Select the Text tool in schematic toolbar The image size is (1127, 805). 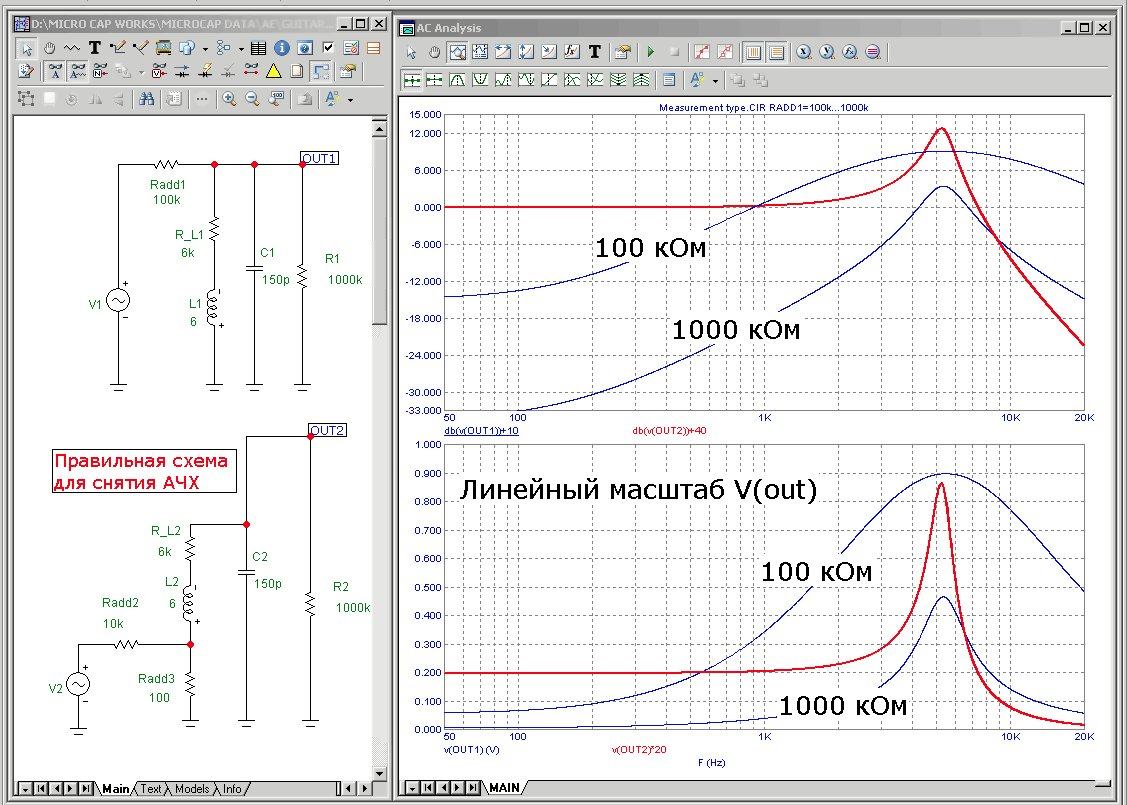tap(95, 47)
